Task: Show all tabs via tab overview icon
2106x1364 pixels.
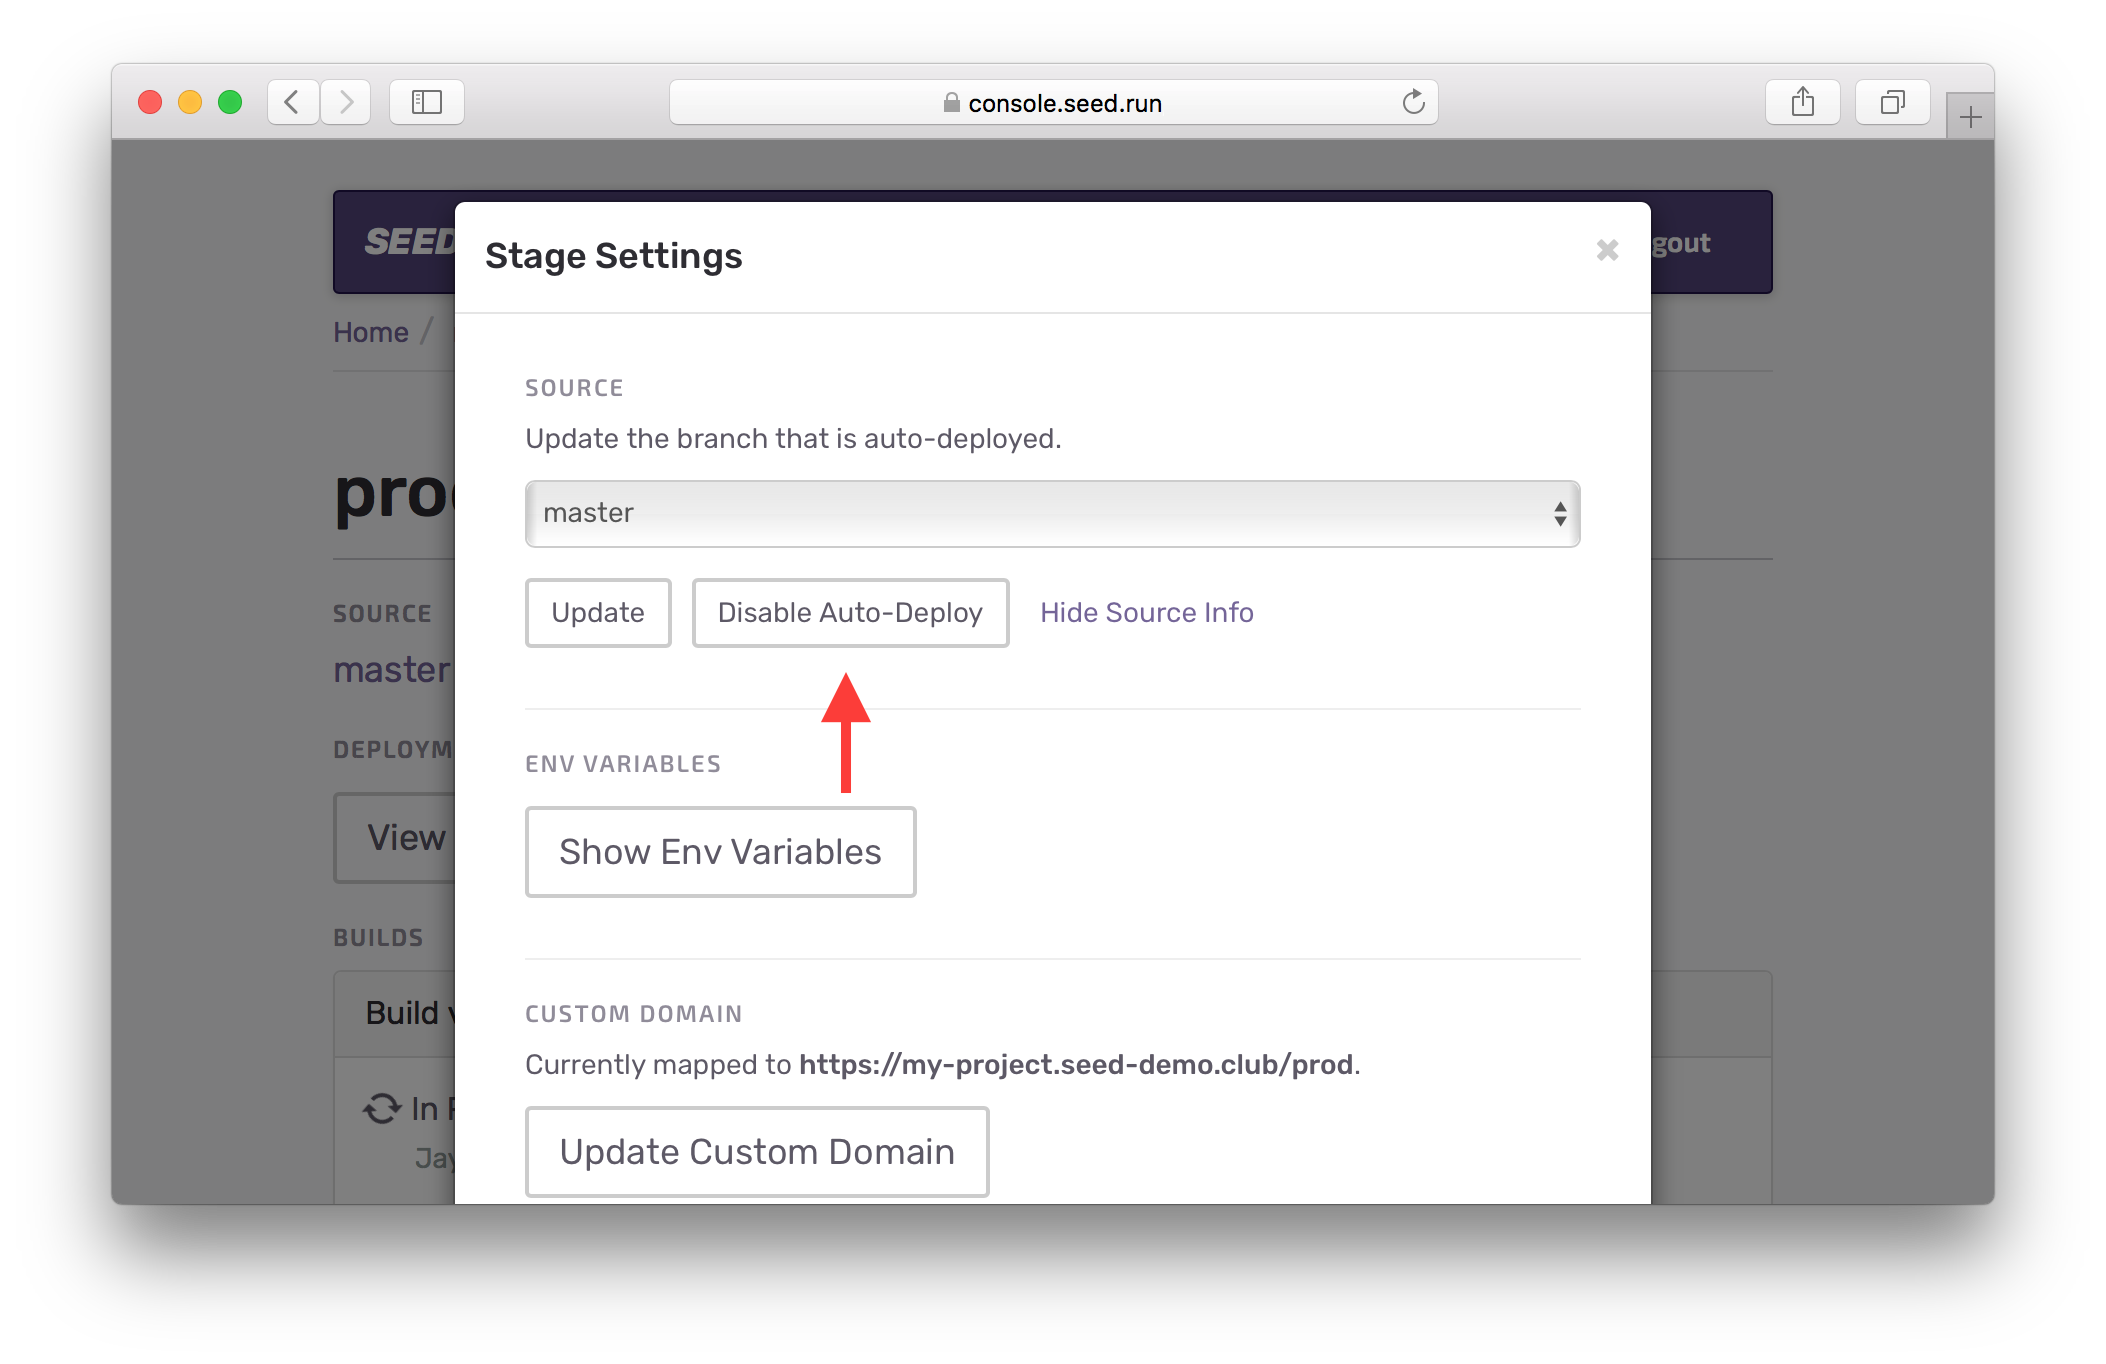Action: coord(1891,101)
